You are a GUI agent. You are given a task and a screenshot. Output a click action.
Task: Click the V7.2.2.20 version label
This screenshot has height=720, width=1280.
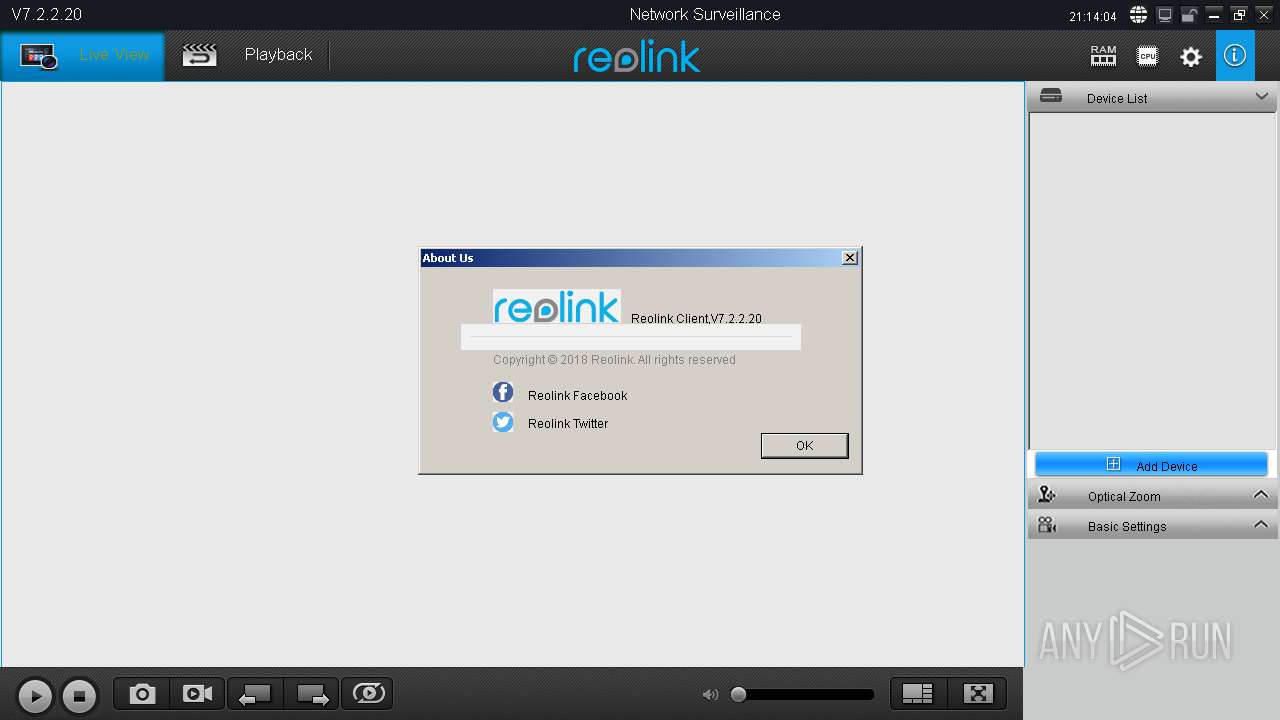pyautogui.click(x=47, y=15)
